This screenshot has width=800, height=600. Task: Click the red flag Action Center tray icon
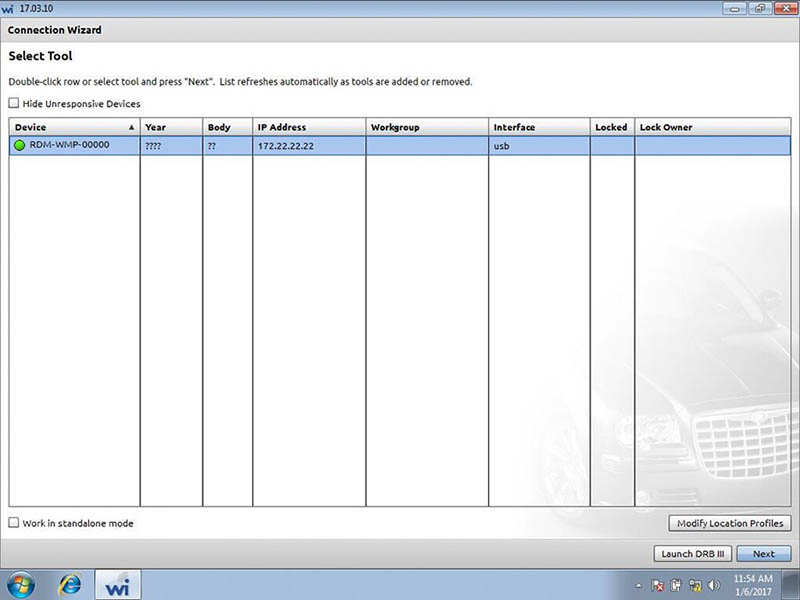point(658,585)
